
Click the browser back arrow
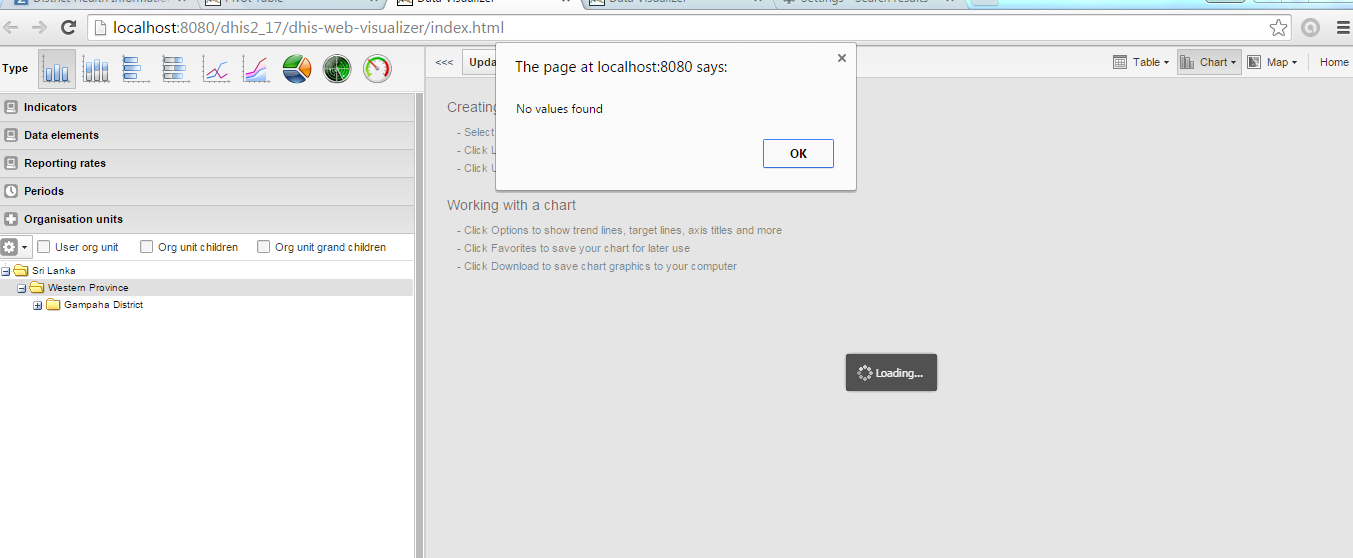pos(12,27)
